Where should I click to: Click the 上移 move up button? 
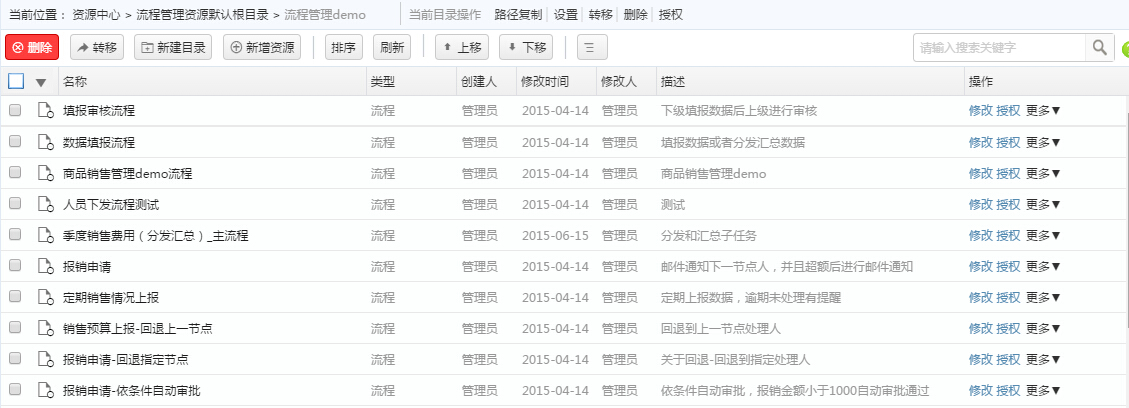click(x=461, y=47)
